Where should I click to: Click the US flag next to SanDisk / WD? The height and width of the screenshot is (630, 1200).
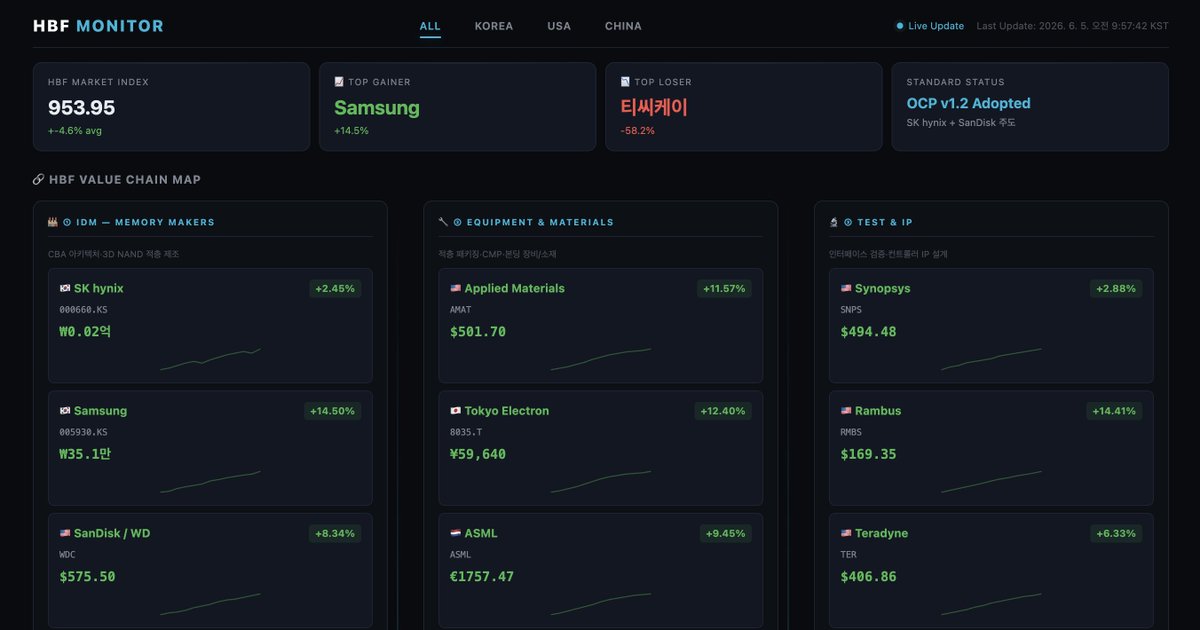pyautogui.click(x=65, y=533)
